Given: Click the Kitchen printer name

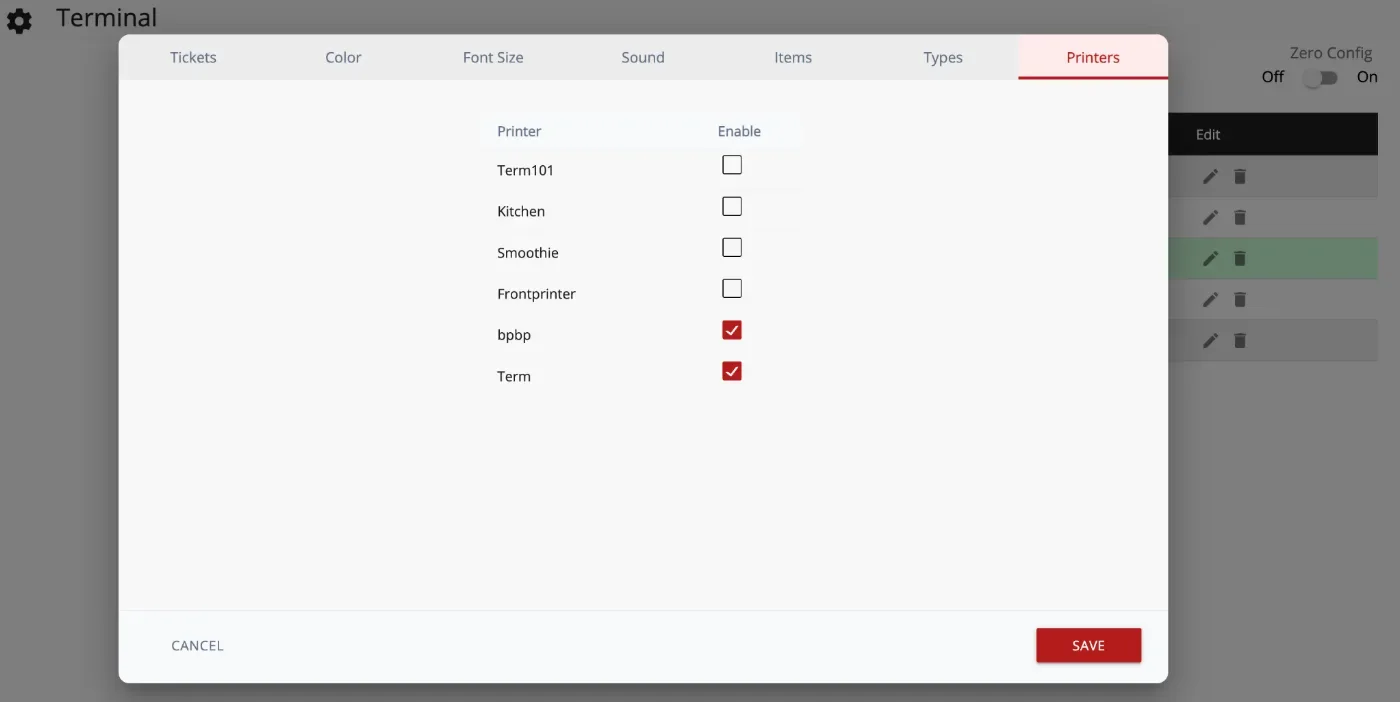Looking at the screenshot, I should coord(521,211).
